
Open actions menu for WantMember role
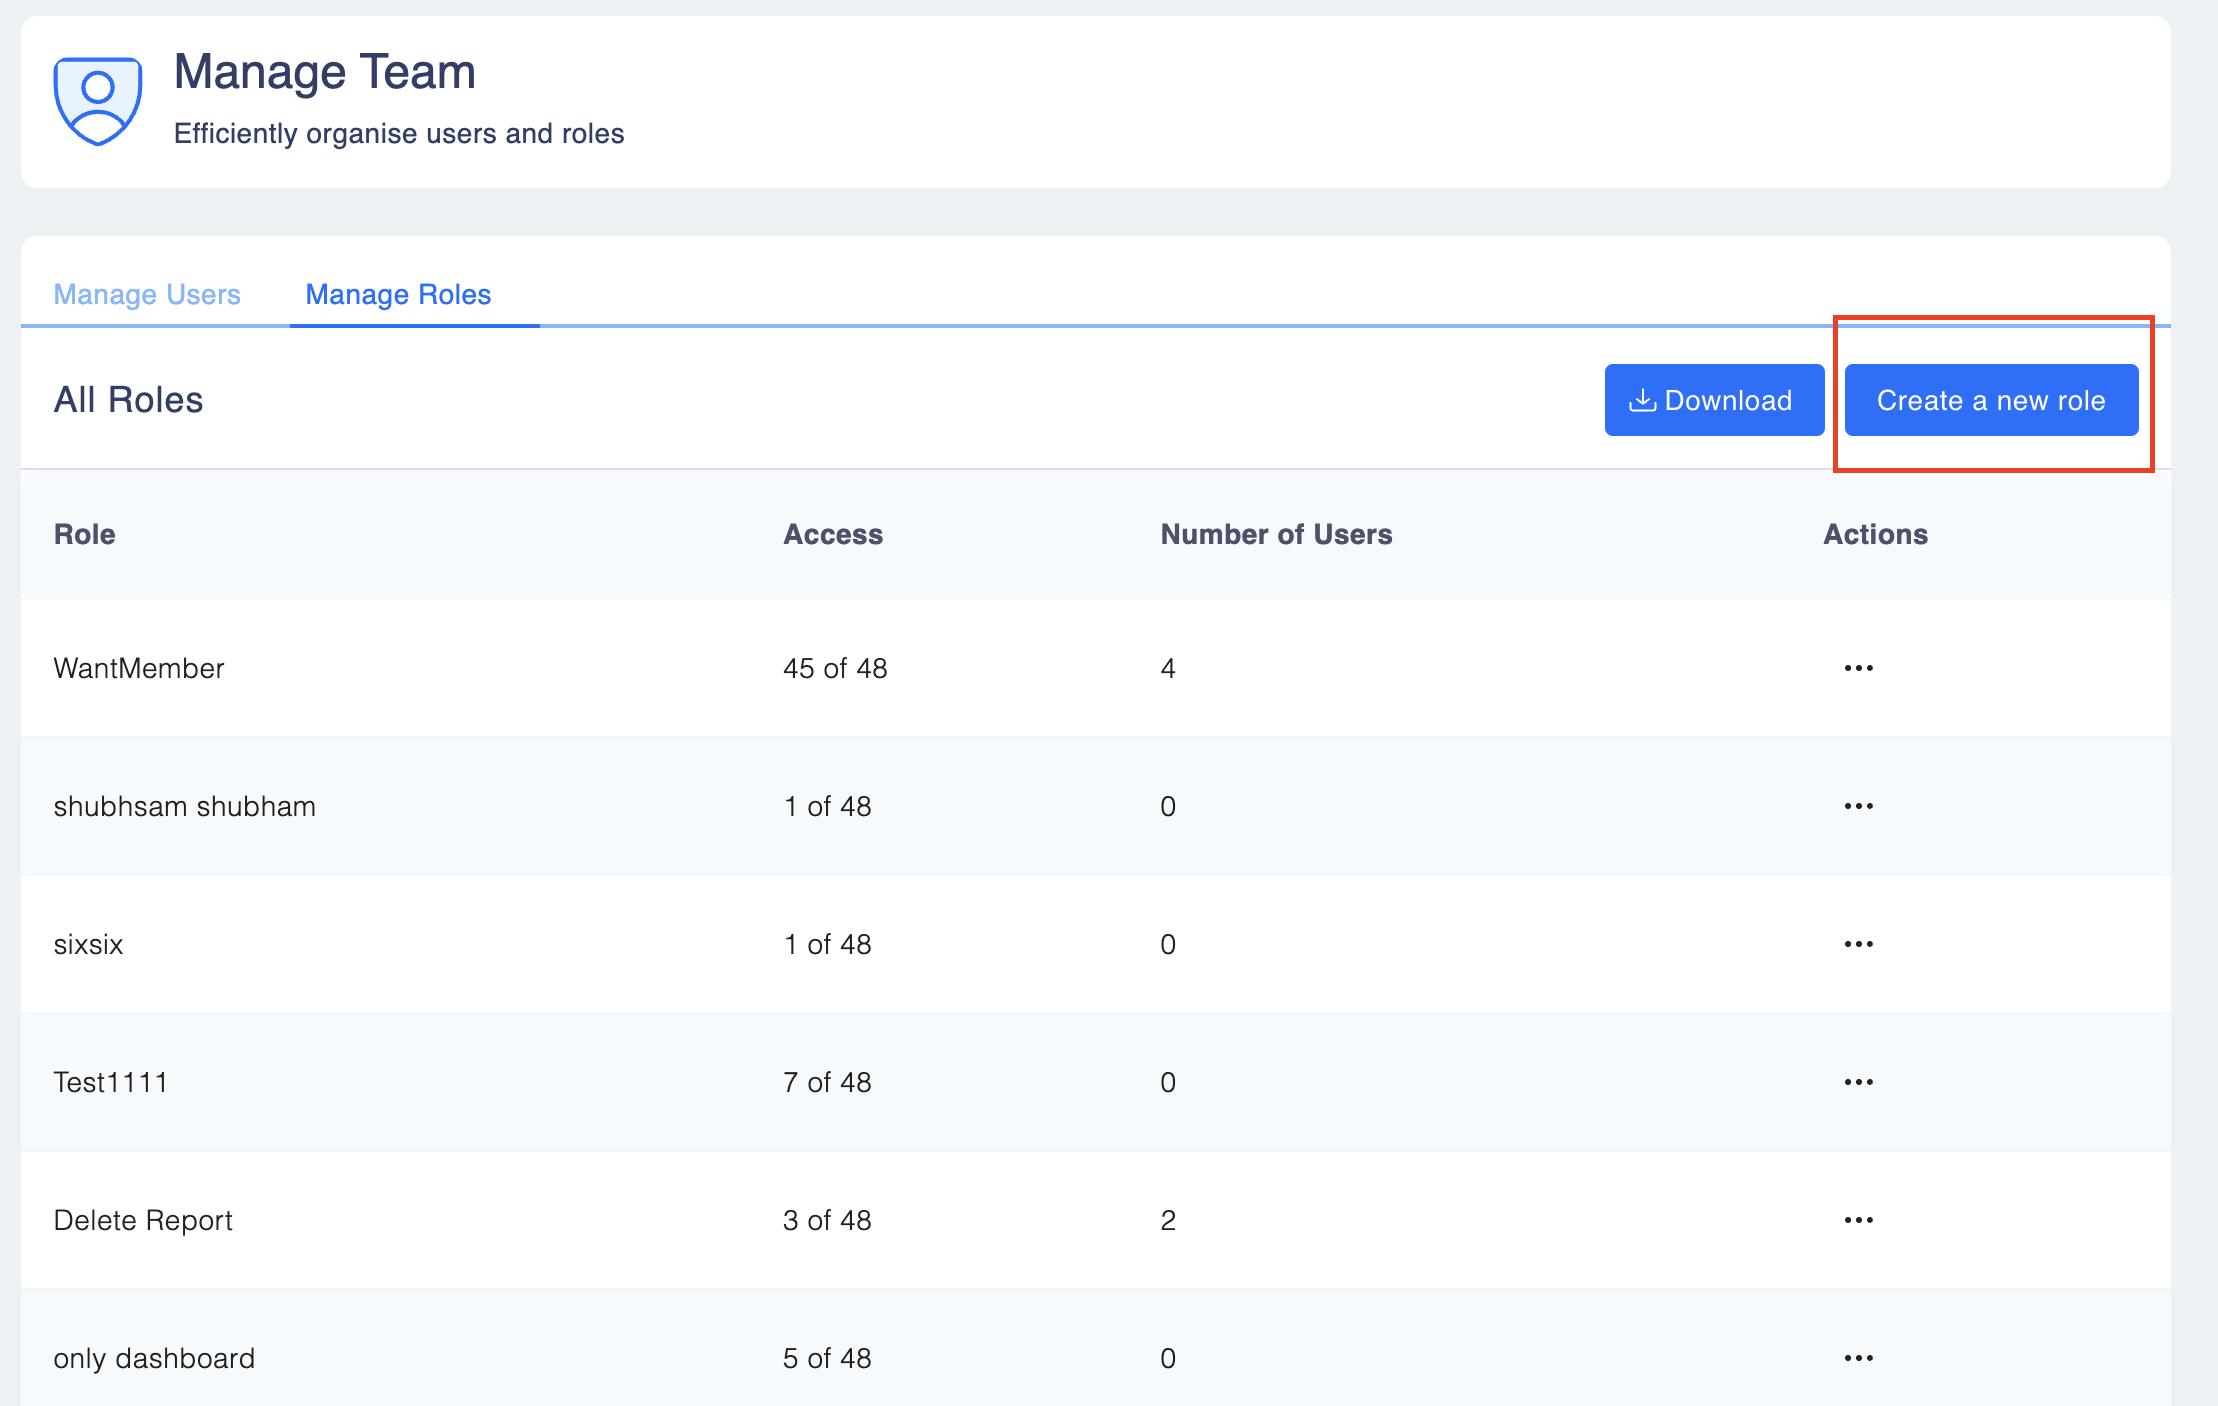click(x=1858, y=668)
